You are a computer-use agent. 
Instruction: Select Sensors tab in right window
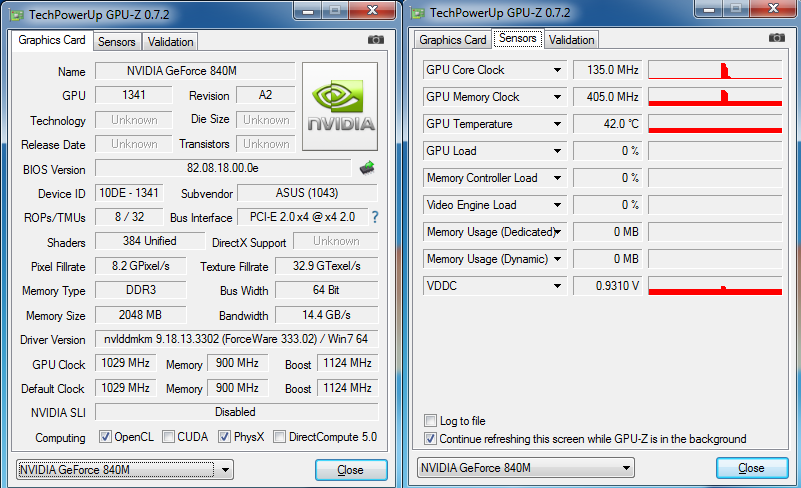click(517, 38)
